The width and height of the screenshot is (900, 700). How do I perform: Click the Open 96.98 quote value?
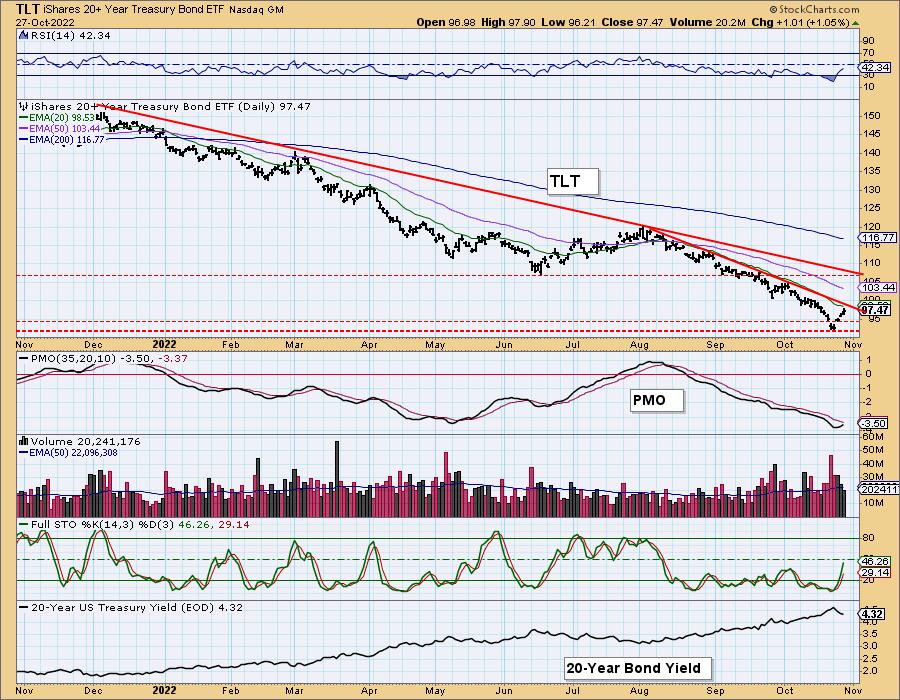[x=445, y=22]
